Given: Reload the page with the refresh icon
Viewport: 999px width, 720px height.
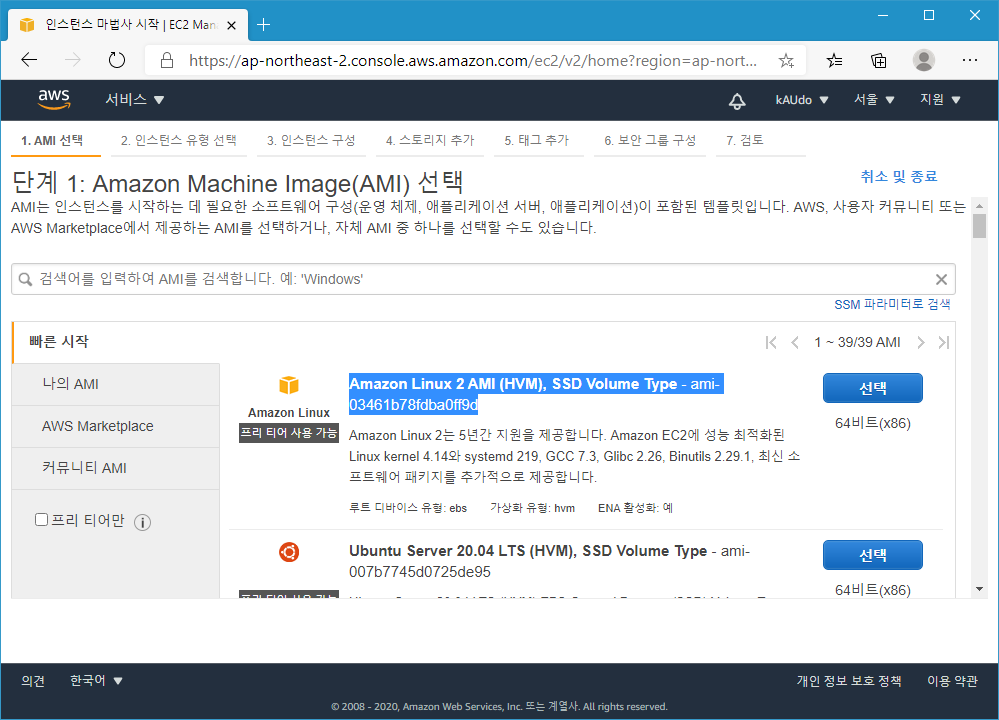Looking at the screenshot, I should tap(117, 61).
